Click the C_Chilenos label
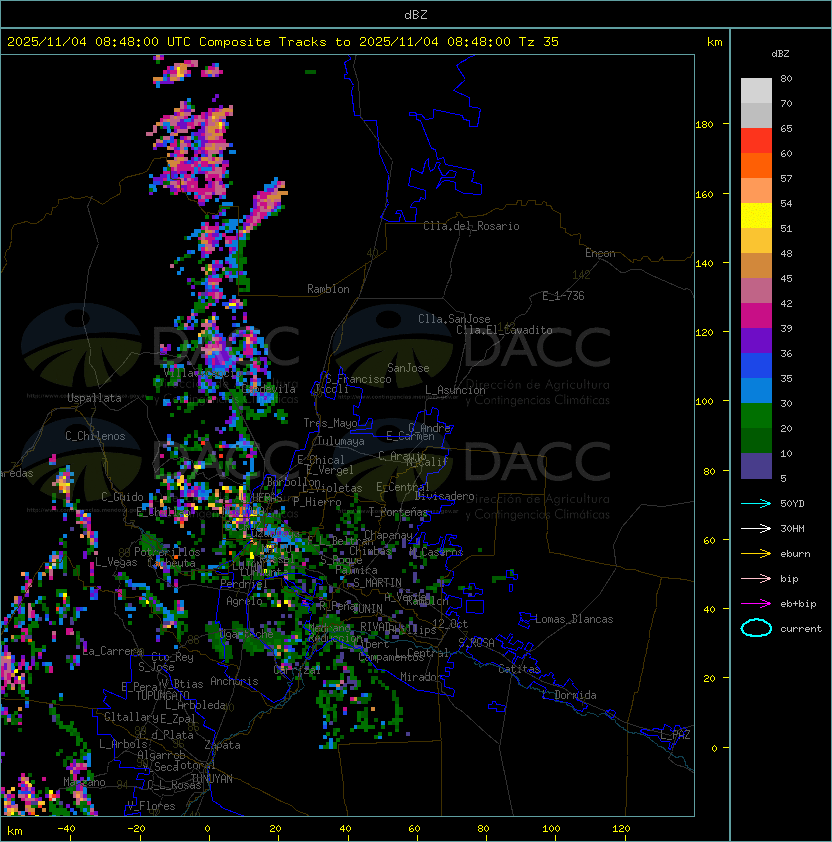 [95, 436]
